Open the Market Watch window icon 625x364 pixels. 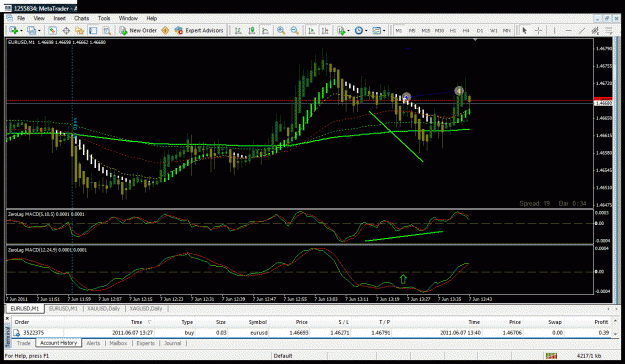coord(52,30)
